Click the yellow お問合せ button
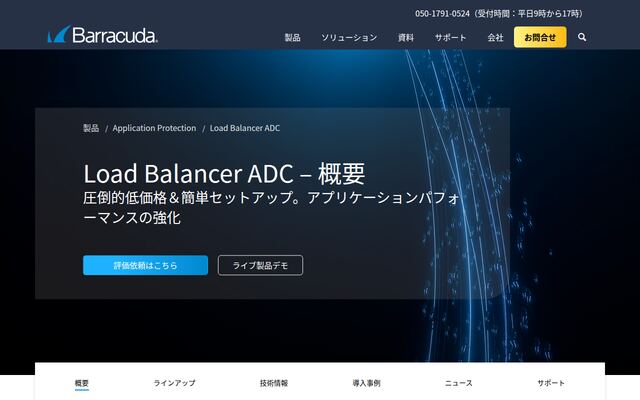Viewport: 640px width, 400px height. click(x=540, y=37)
